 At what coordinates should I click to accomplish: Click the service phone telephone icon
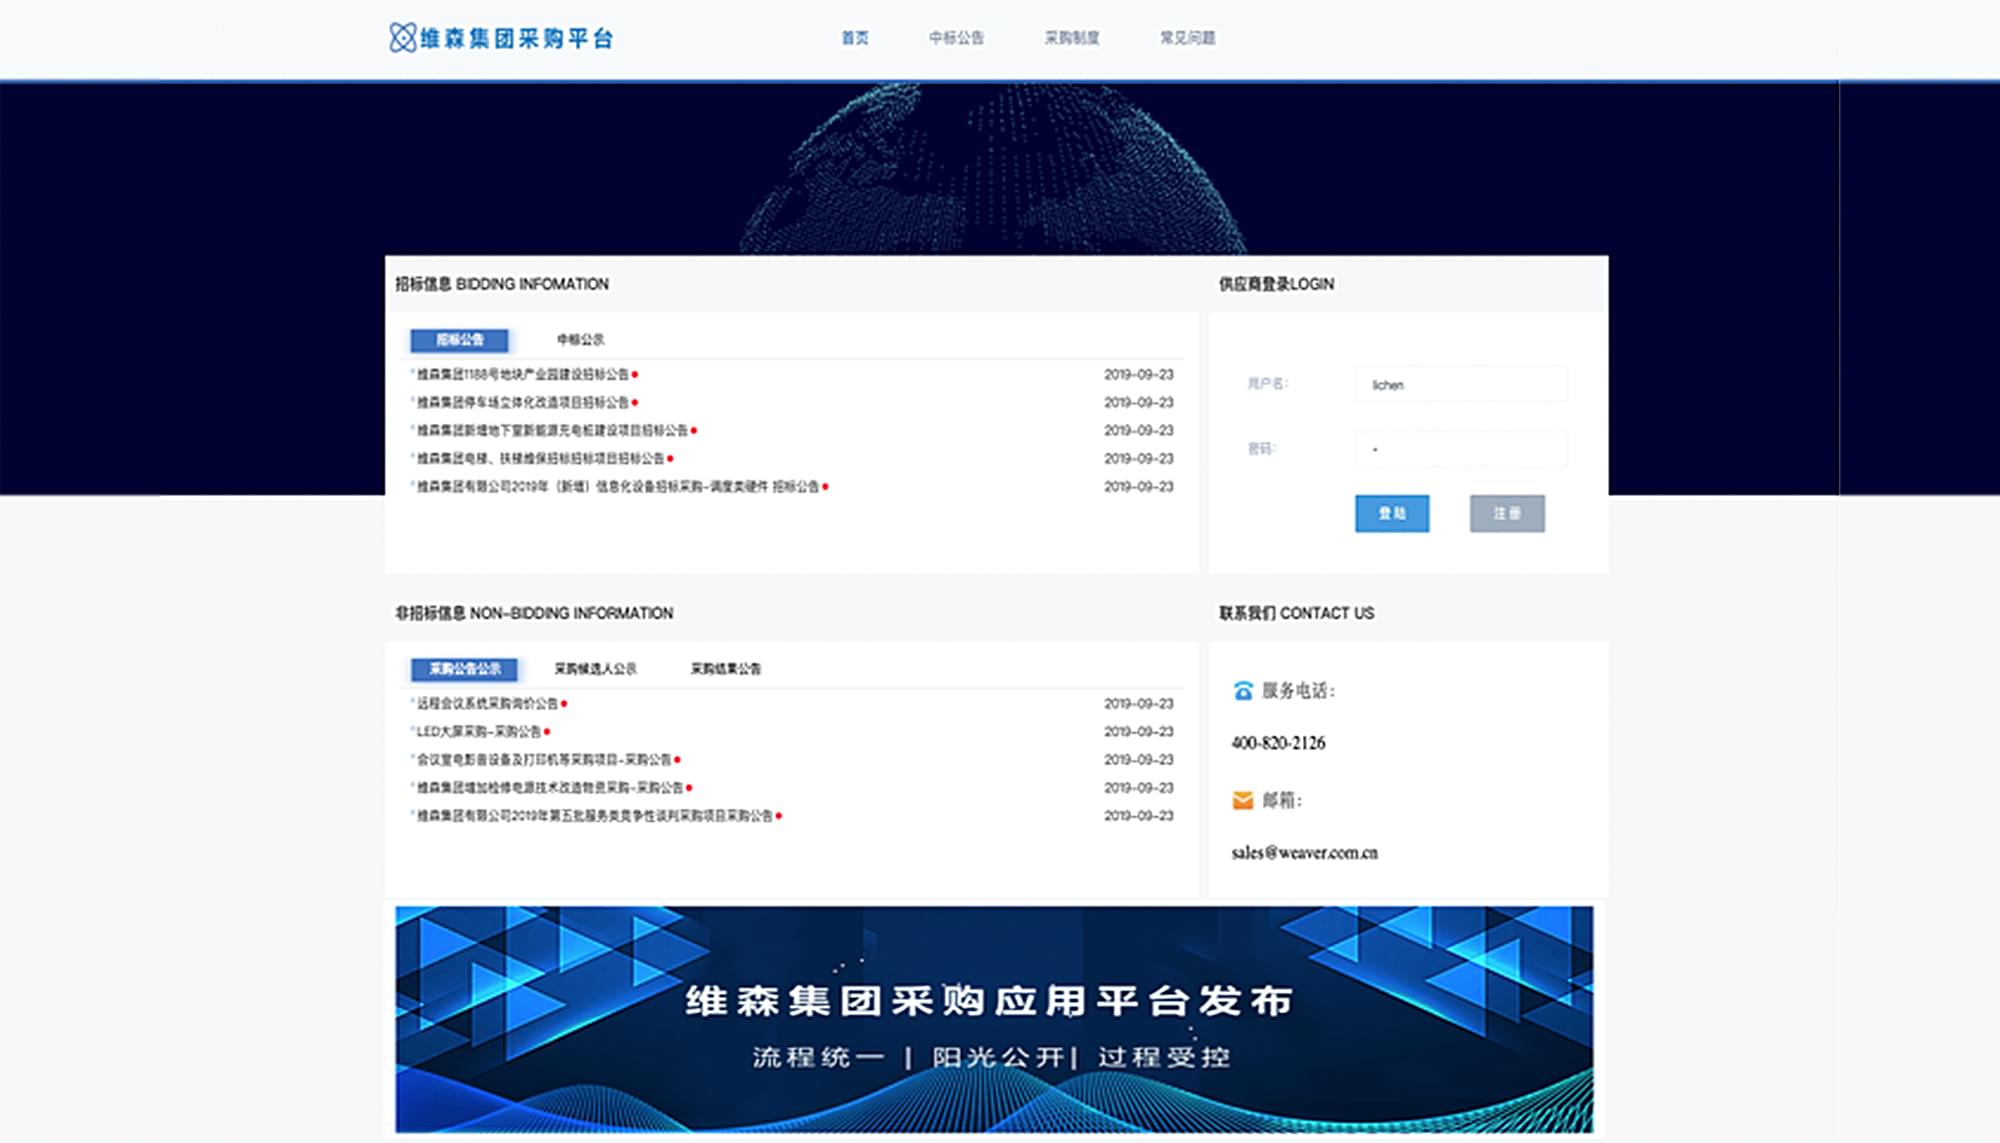pos(1243,691)
